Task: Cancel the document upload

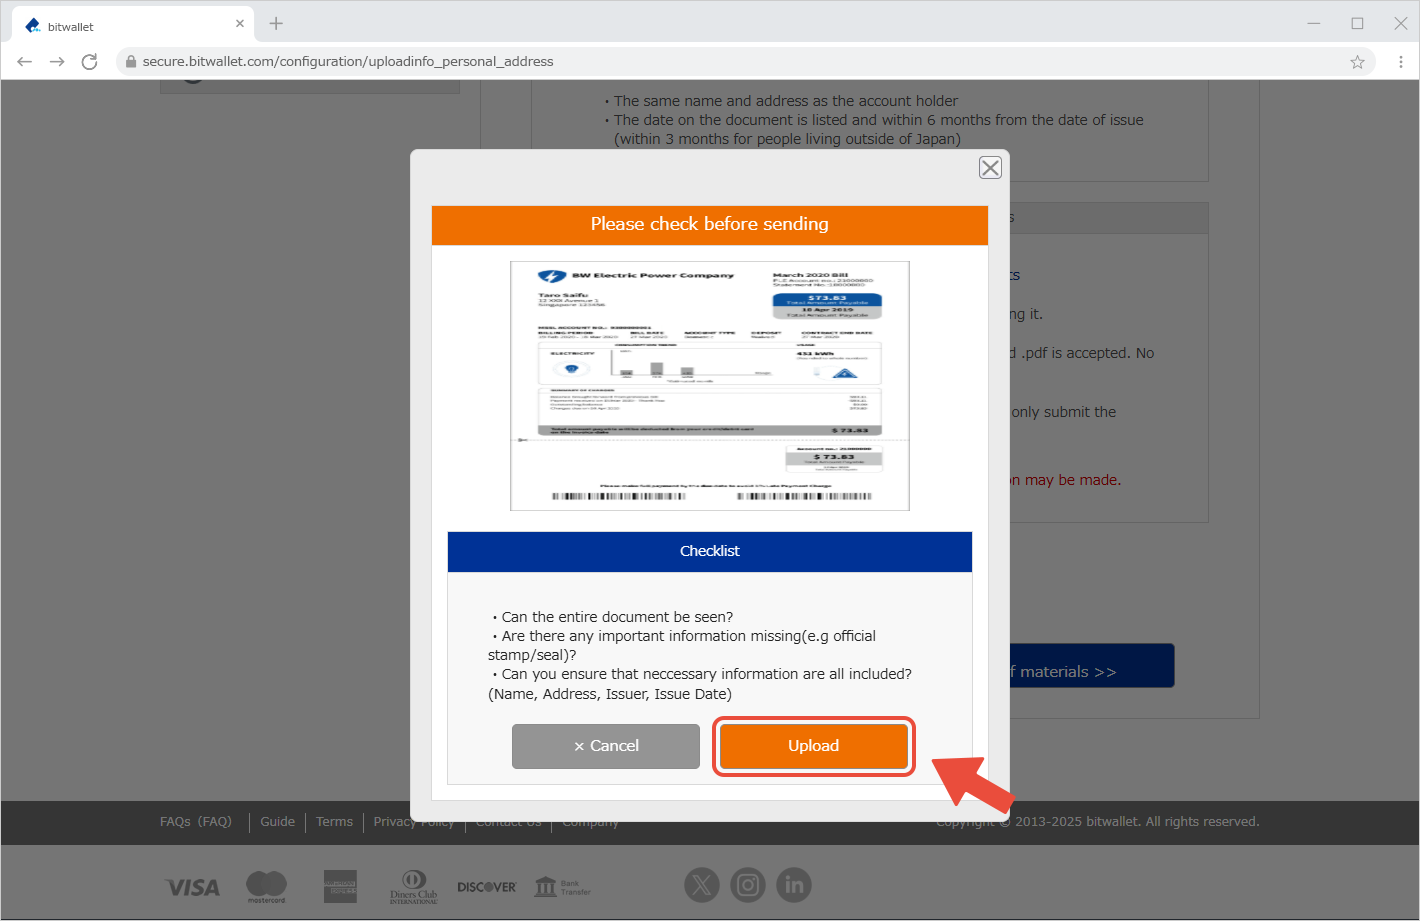Action: [x=606, y=746]
